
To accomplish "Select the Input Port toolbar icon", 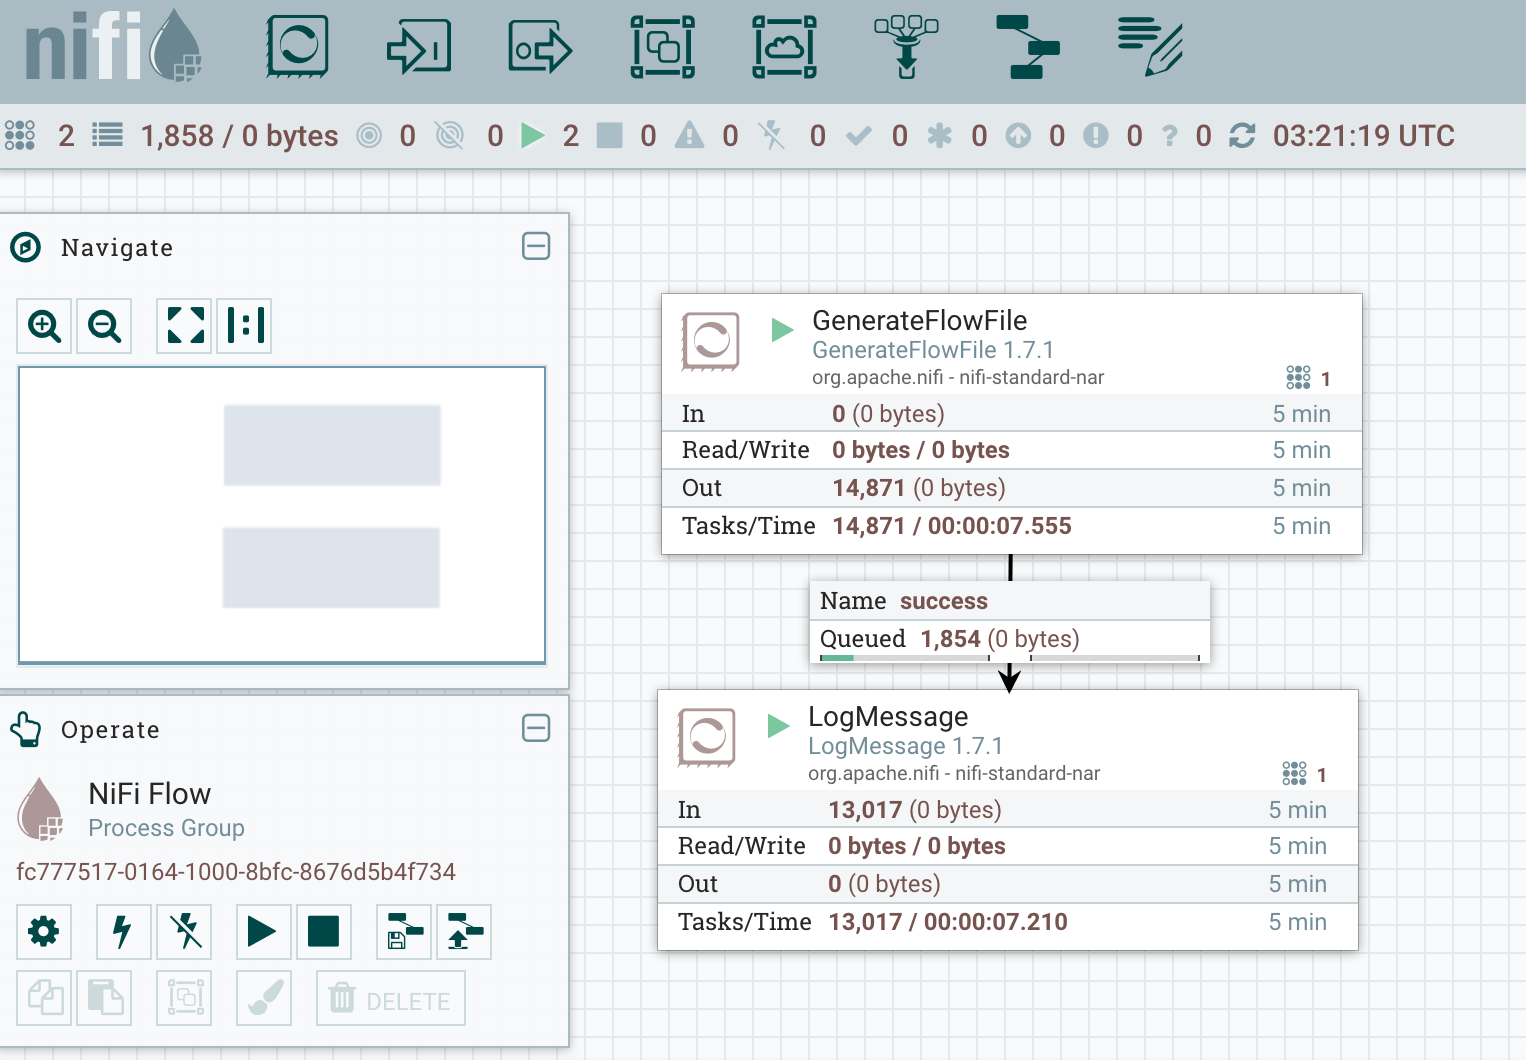I will tap(418, 47).
